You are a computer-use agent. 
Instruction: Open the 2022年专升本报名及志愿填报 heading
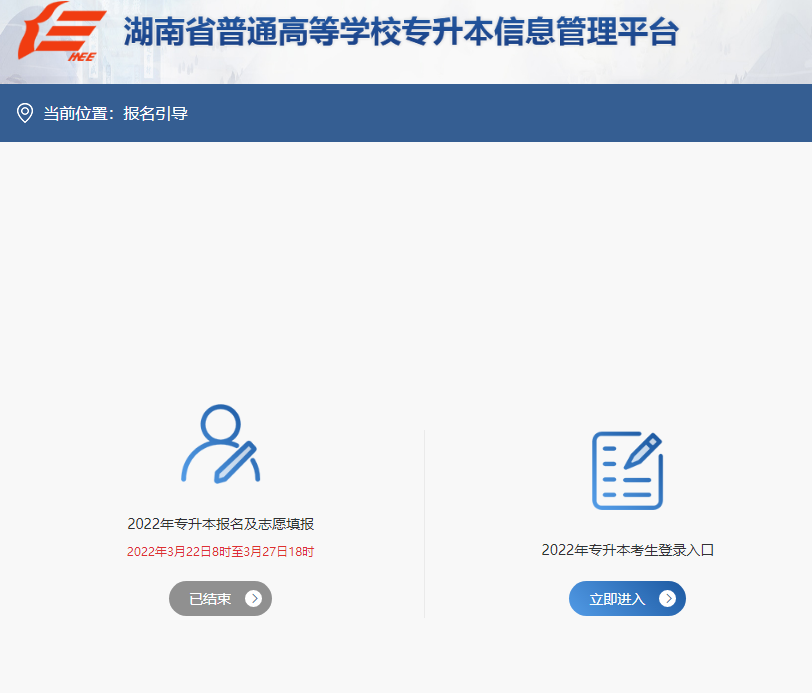point(220,524)
